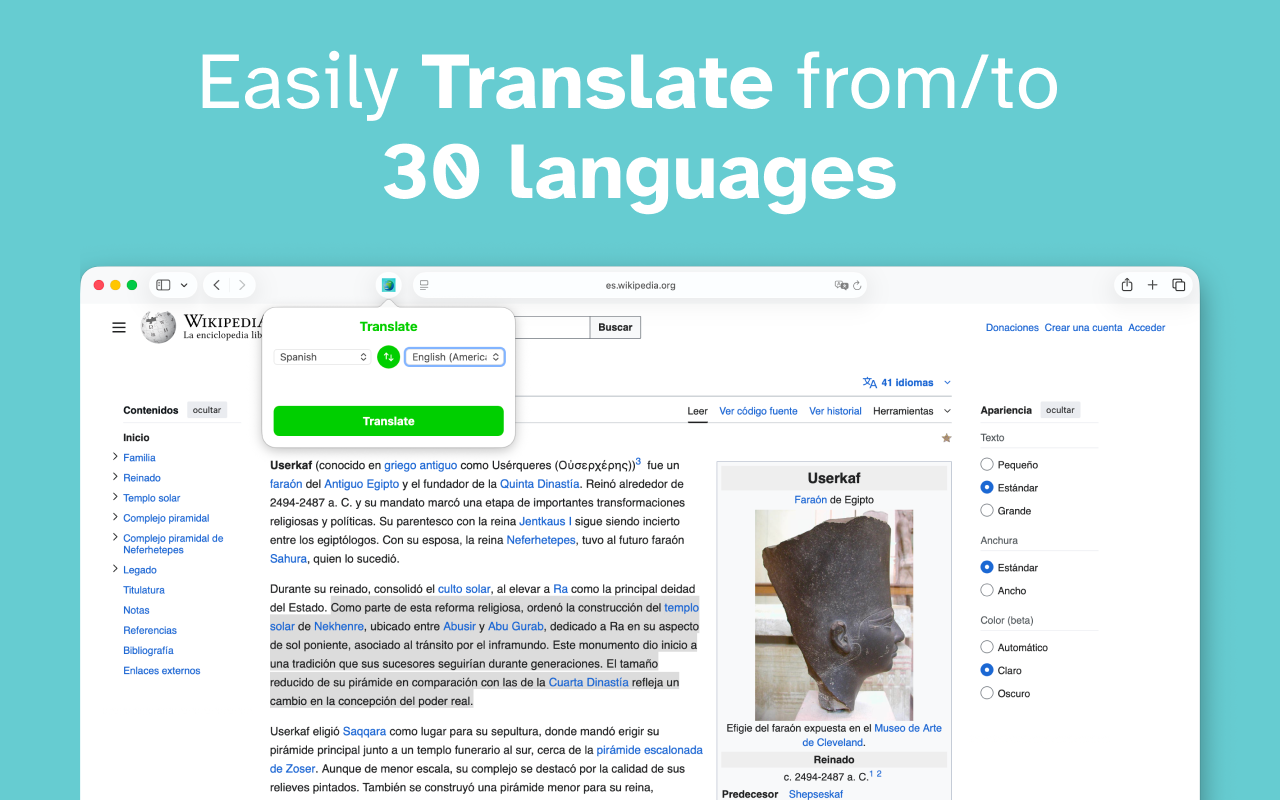Image resolution: width=1280 pixels, height=800 pixels.
Task: Open Donaciones link
Action: click(1012, 328)
